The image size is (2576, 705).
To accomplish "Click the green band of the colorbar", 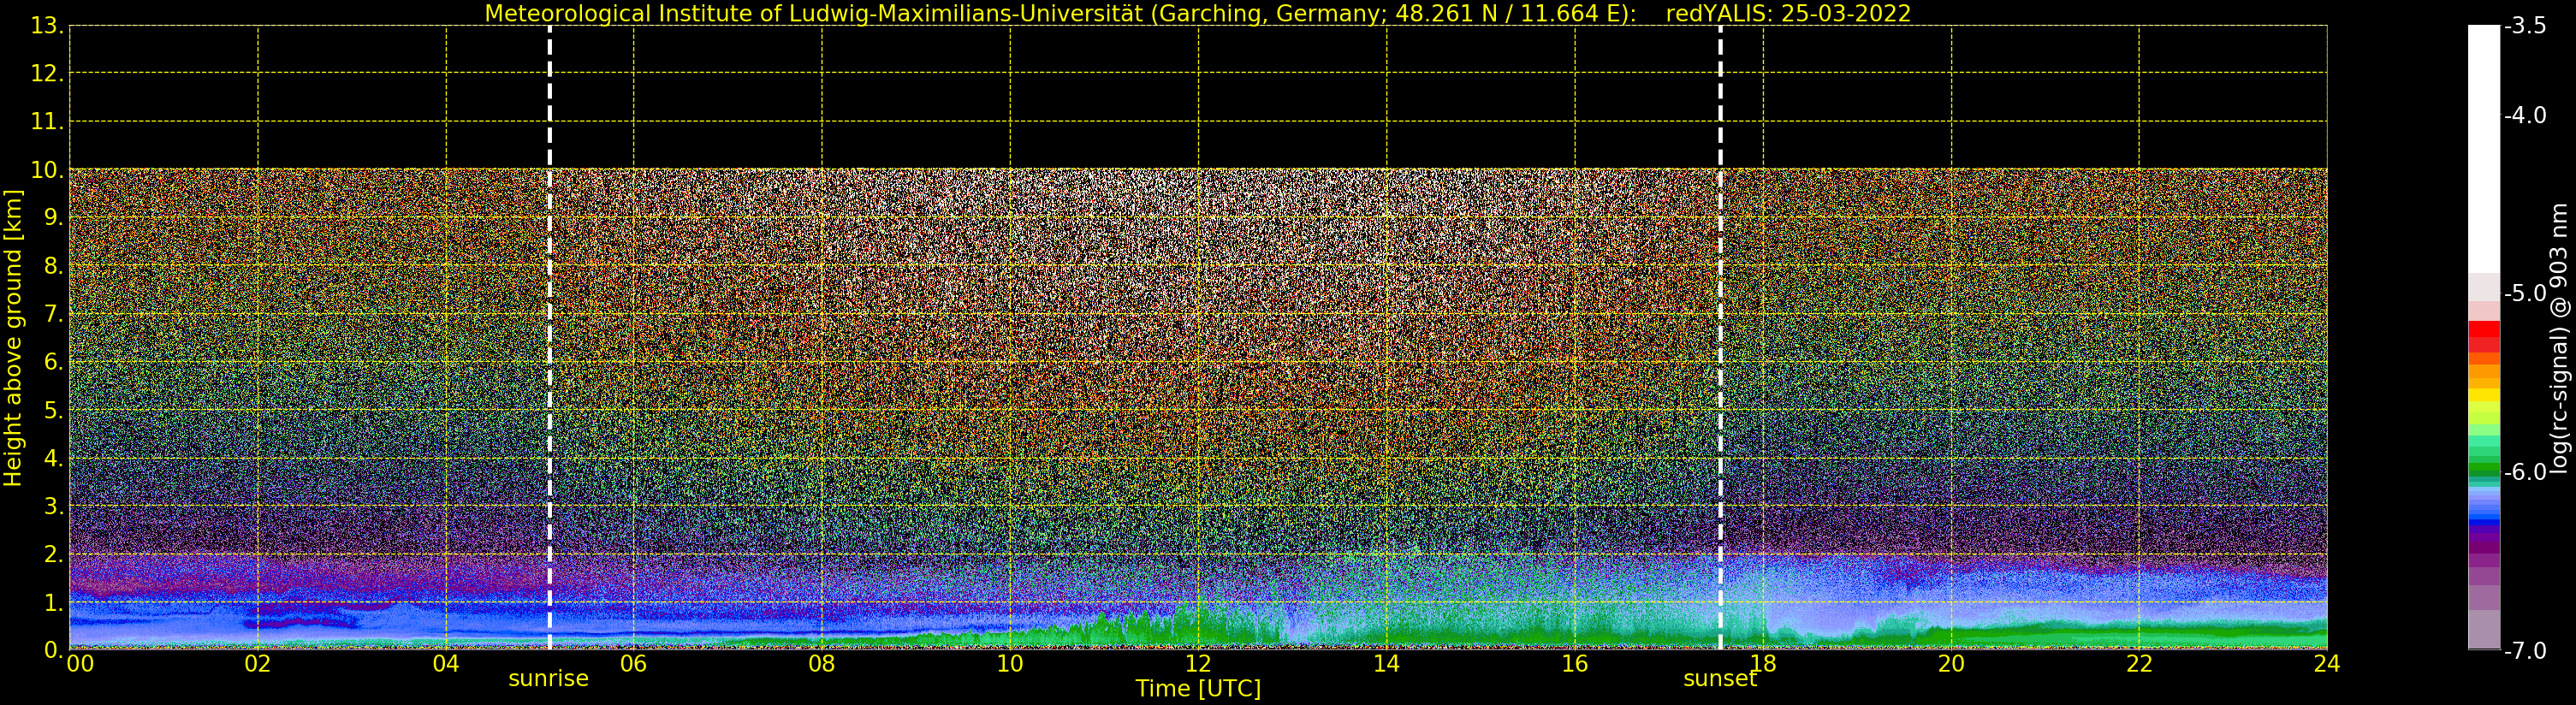I will [2483, 469].
